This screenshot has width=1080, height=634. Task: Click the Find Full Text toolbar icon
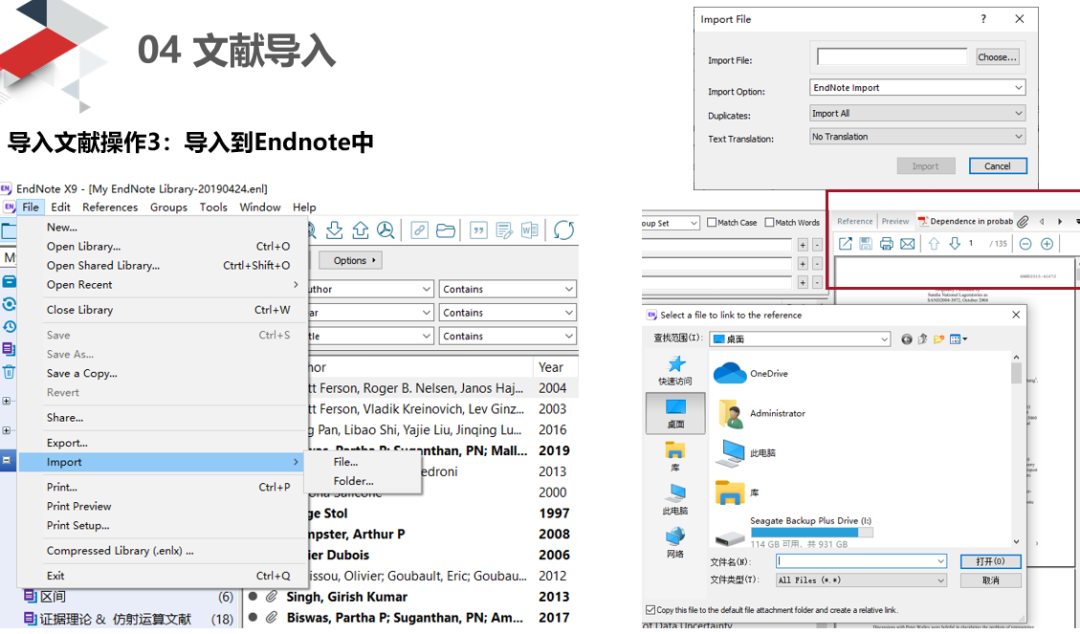[x=386, y=230]
